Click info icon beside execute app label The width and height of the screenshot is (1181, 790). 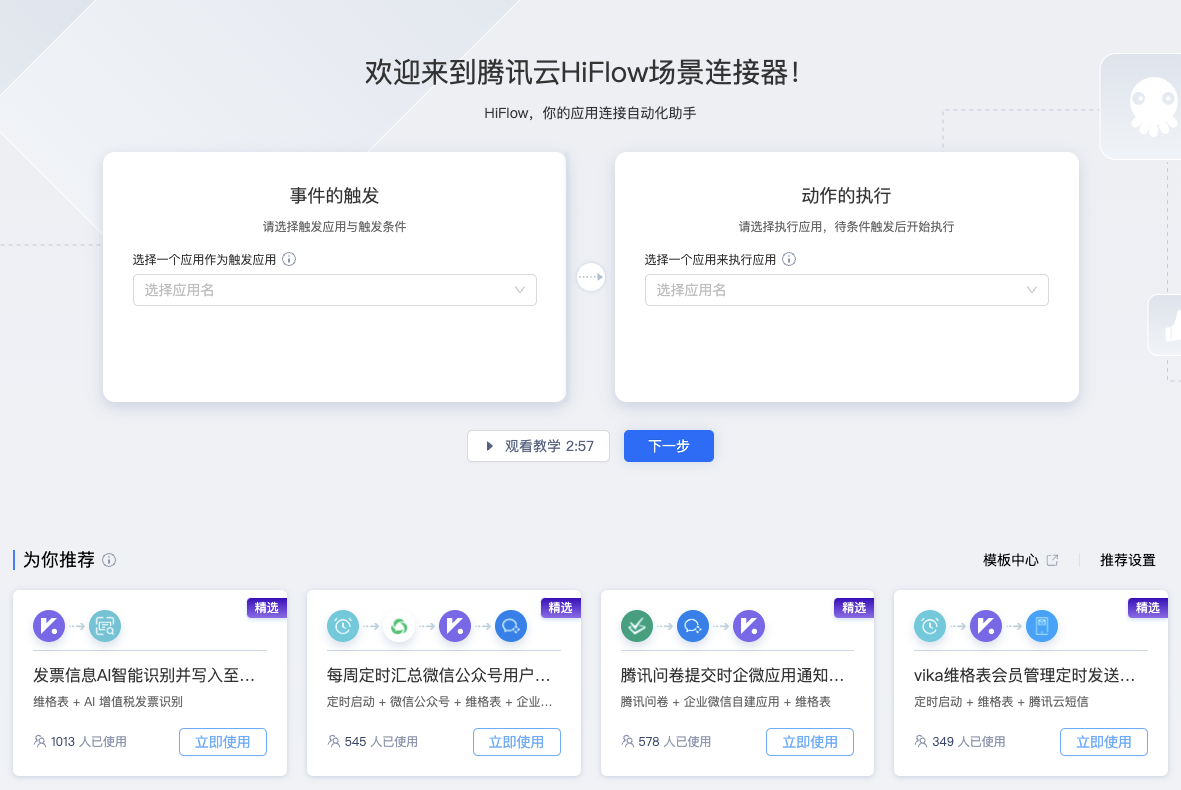(x=789, y=259)
